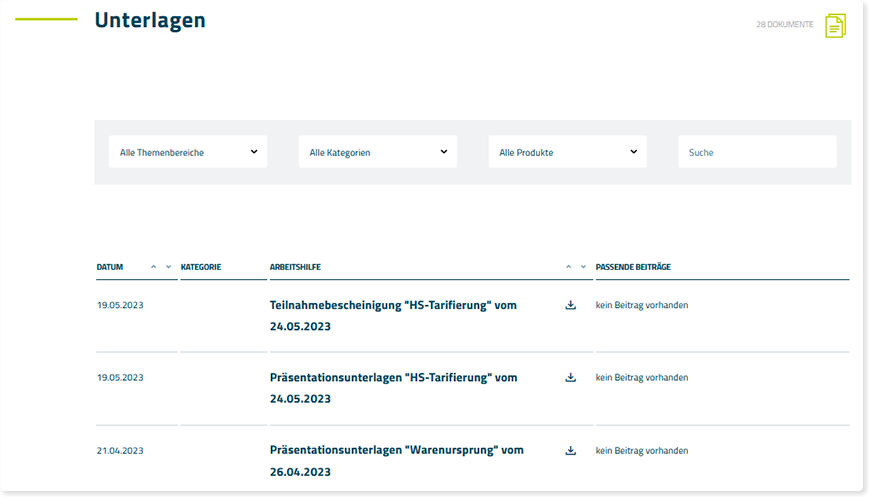
Task: Click the documents icon beside 28 Dokumente
Action: click(x=835, y=25)
